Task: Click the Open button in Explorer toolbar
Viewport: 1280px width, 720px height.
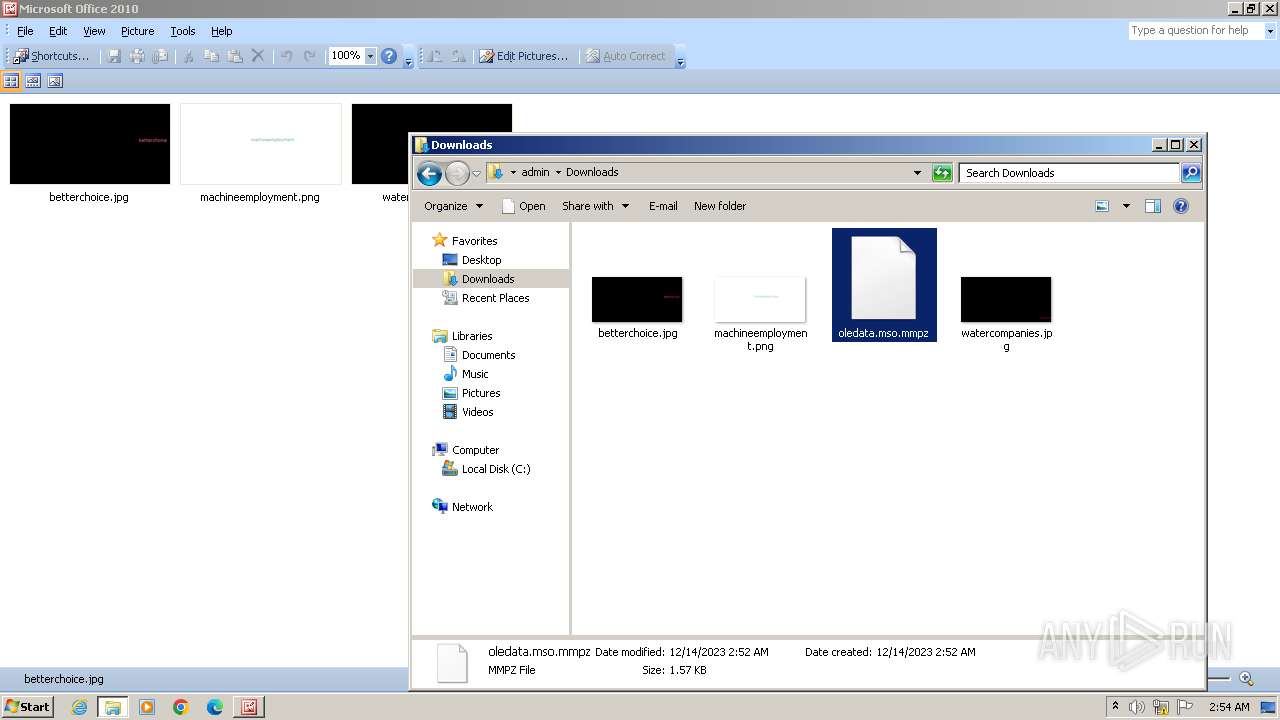Action: coord(524,206)
